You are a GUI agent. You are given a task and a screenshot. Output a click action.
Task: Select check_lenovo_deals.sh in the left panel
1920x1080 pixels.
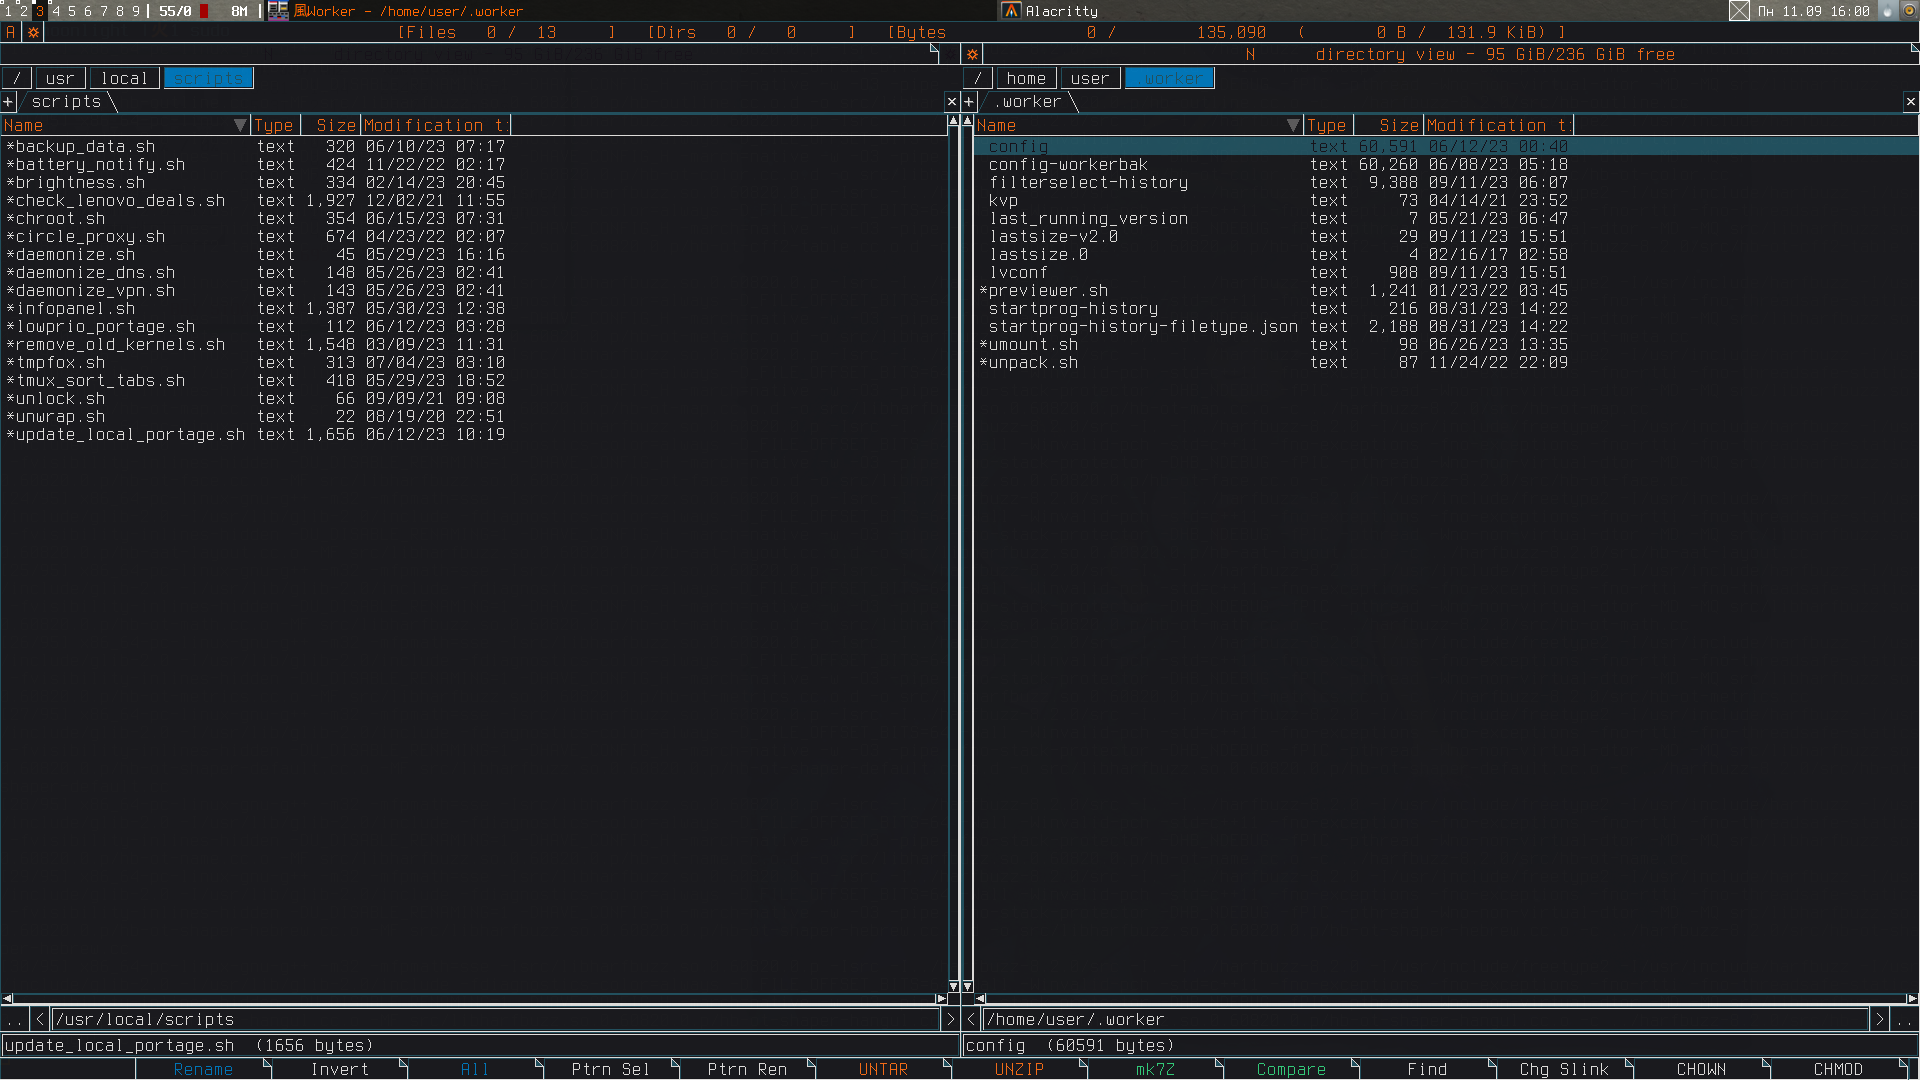(x=474, y=201)
